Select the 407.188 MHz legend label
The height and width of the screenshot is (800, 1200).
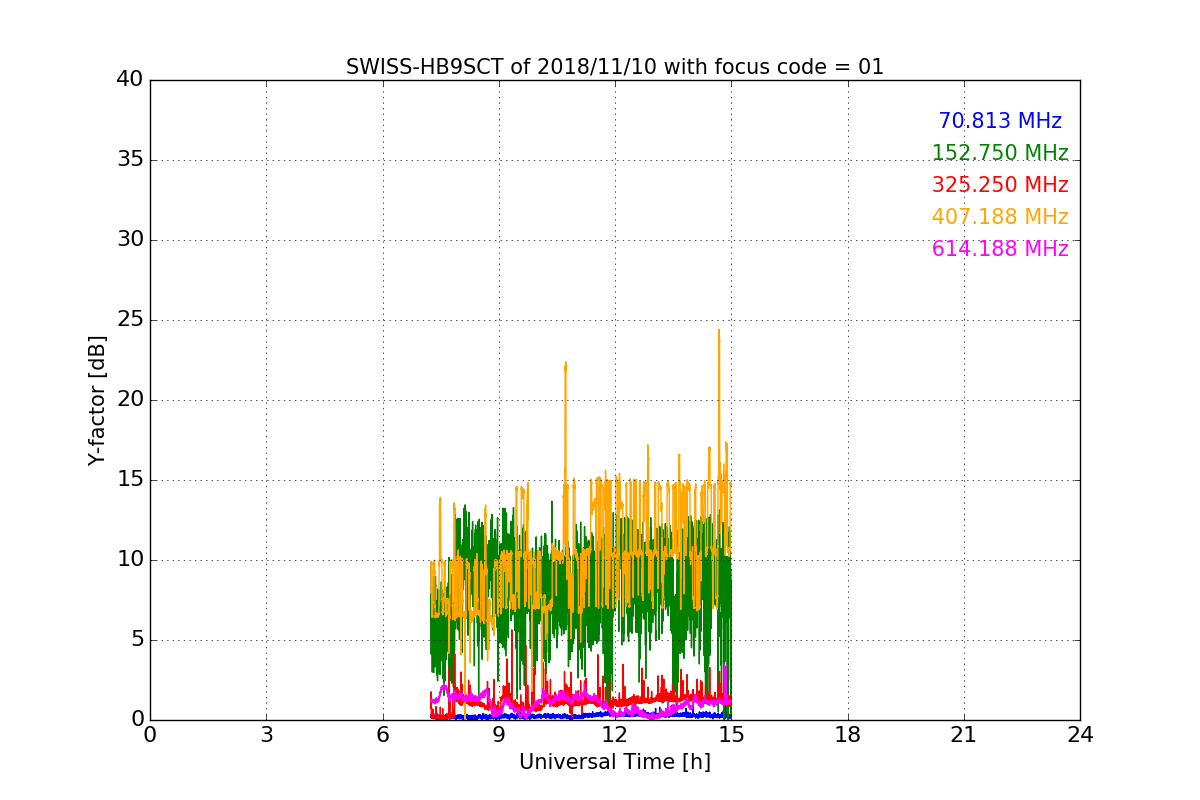[1000, 217]
